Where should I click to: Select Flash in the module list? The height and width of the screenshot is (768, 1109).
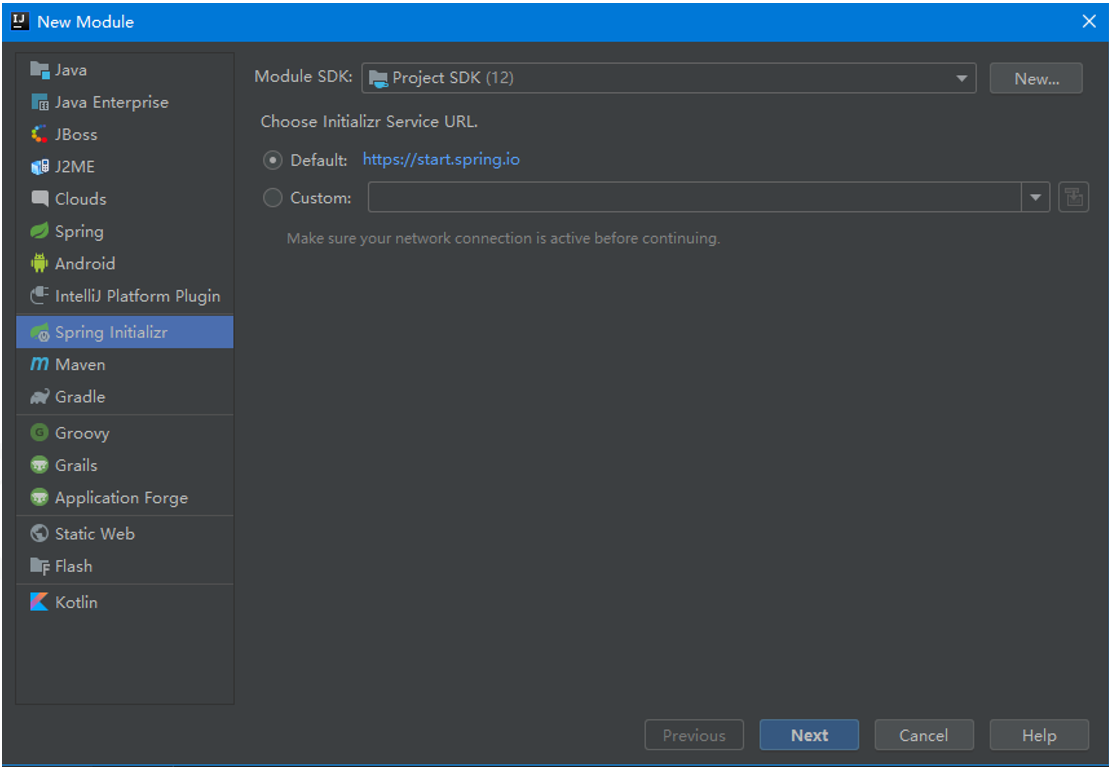tap(124, 566)
